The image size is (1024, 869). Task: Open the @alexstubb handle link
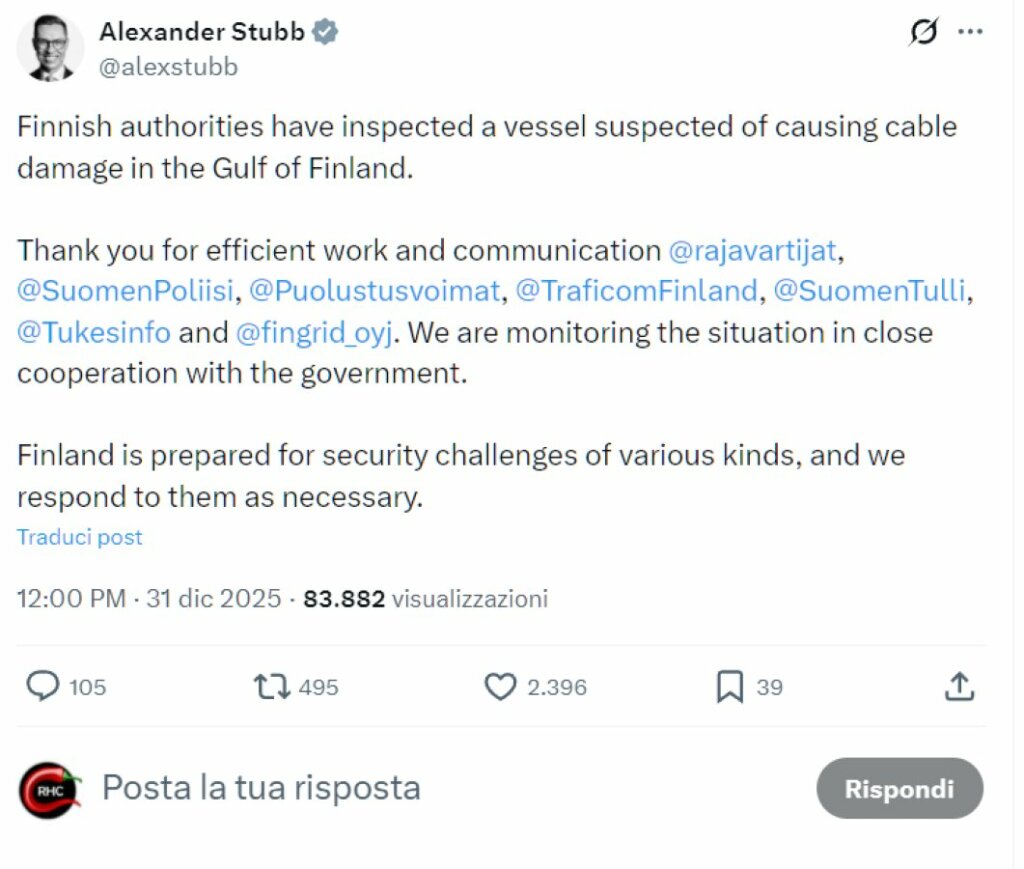[x=168, y=67]
